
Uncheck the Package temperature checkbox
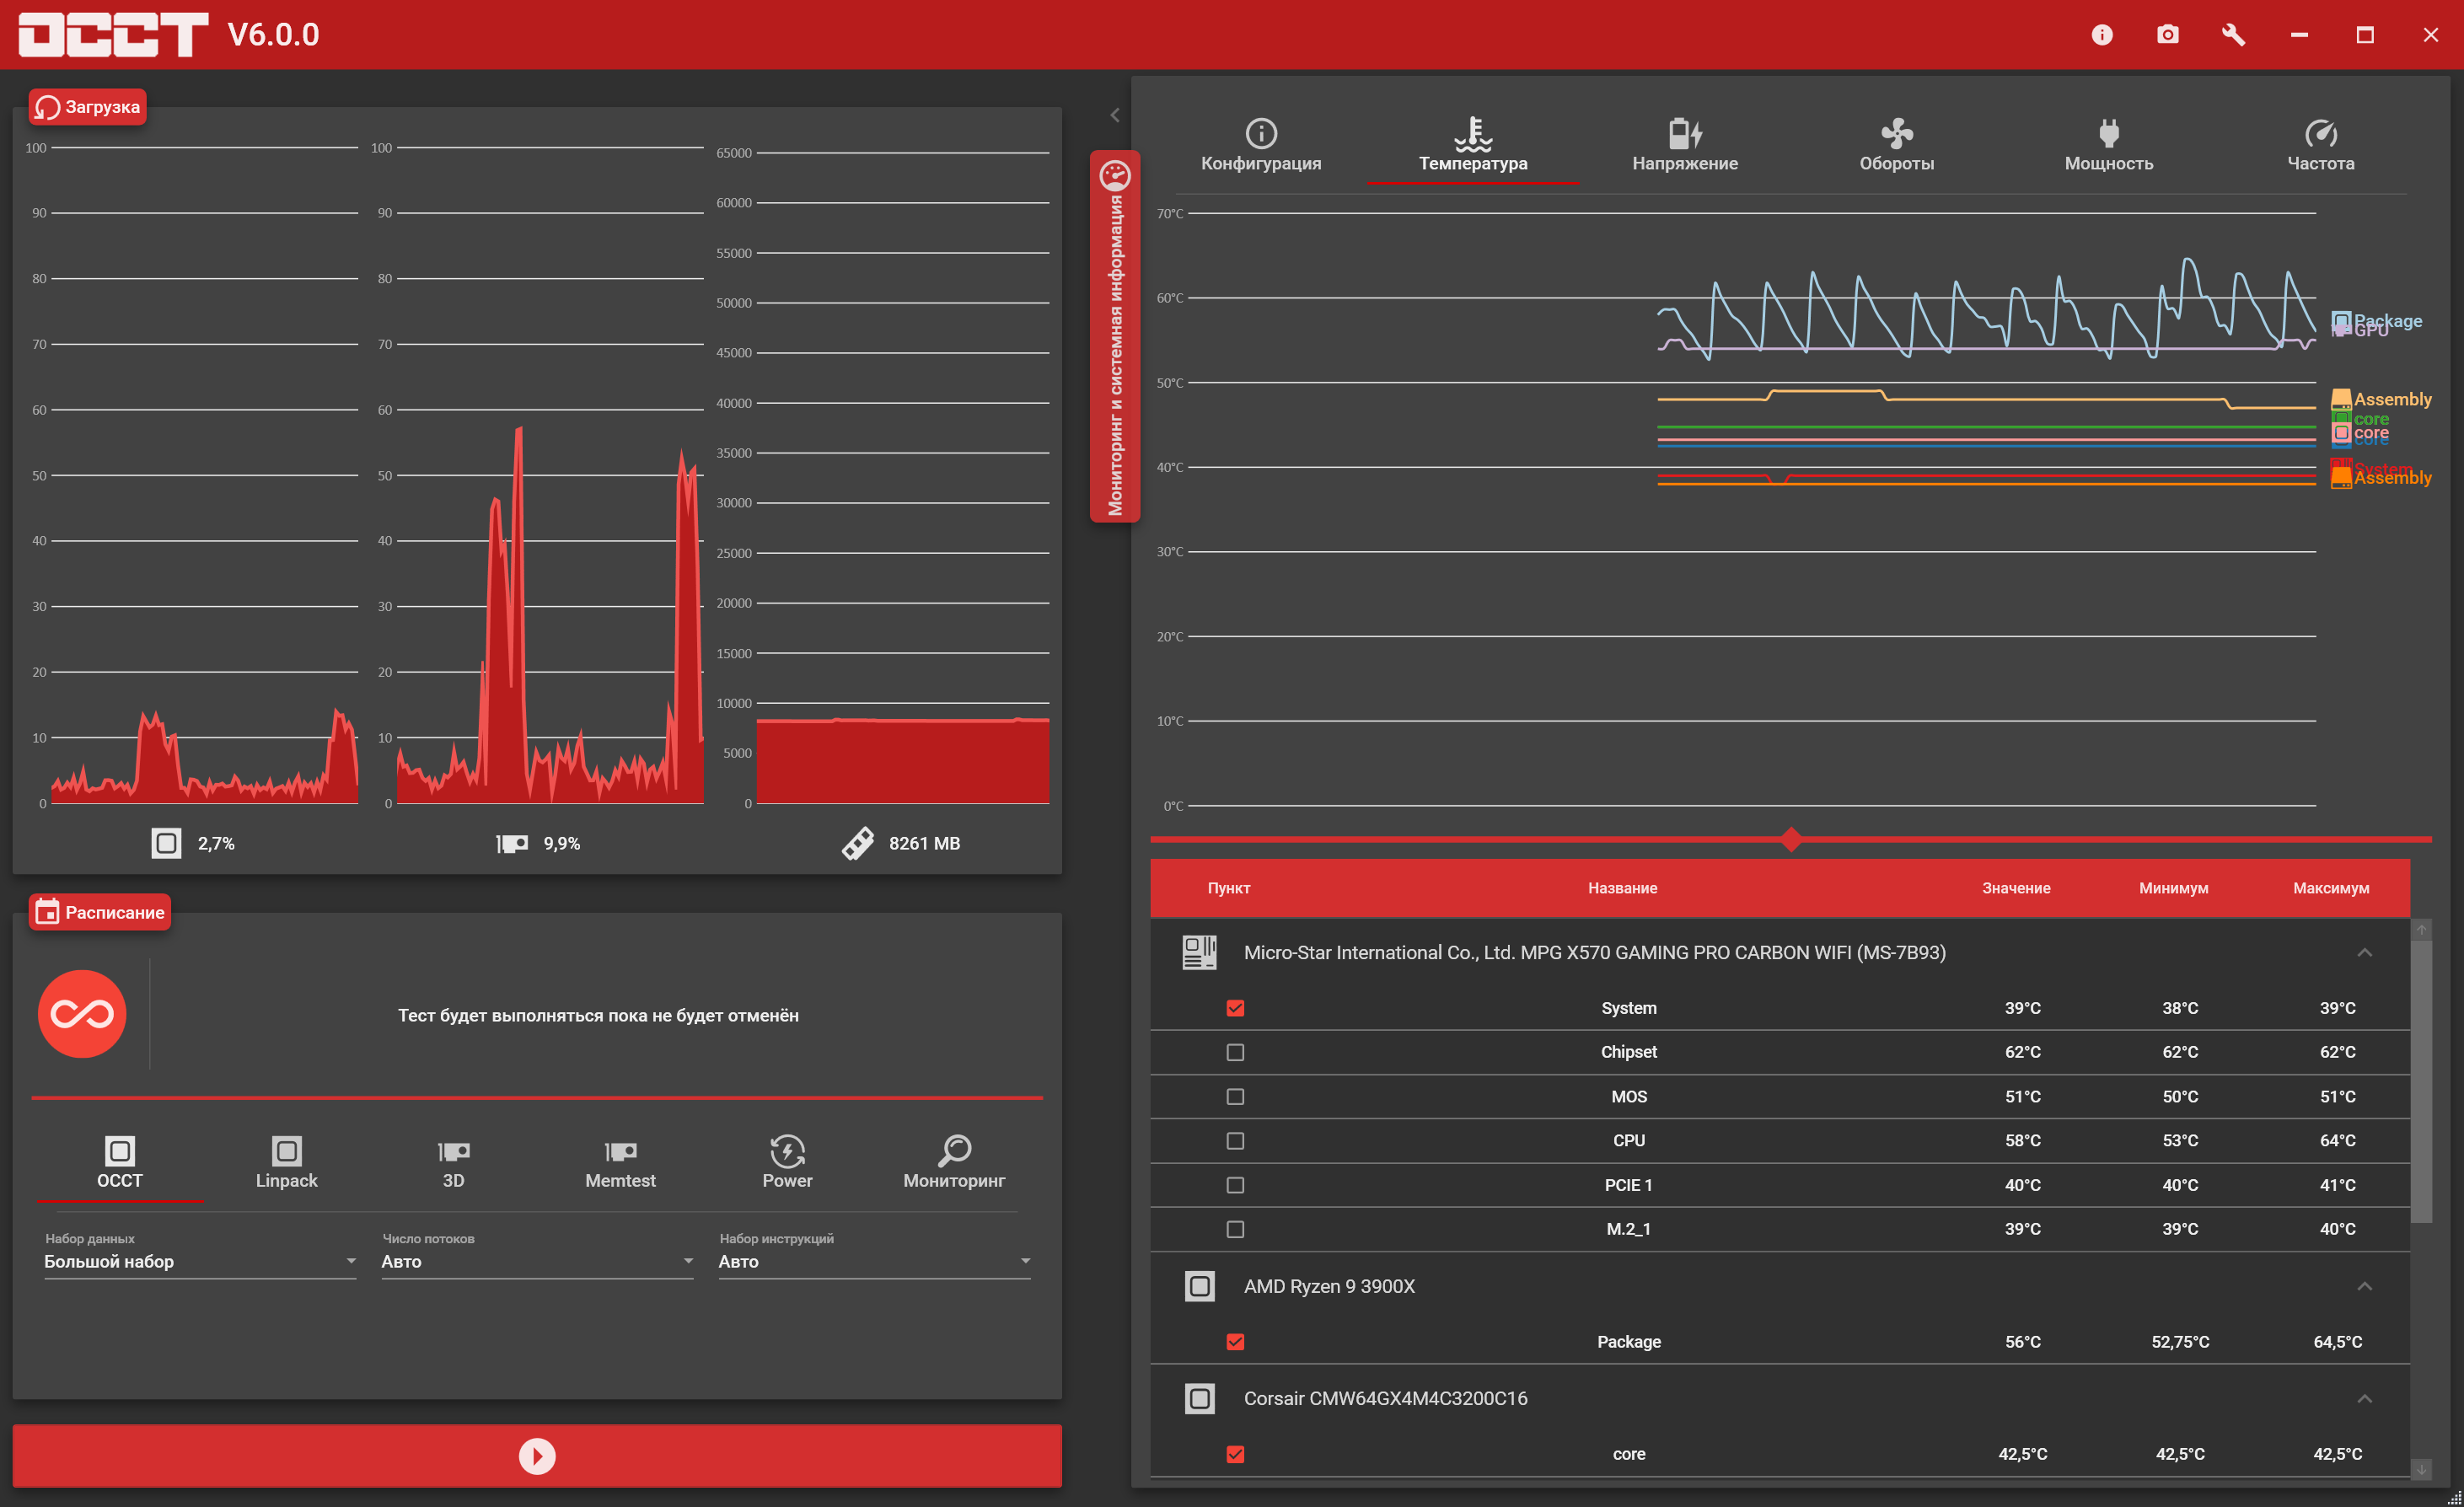coord(1235,1342)
